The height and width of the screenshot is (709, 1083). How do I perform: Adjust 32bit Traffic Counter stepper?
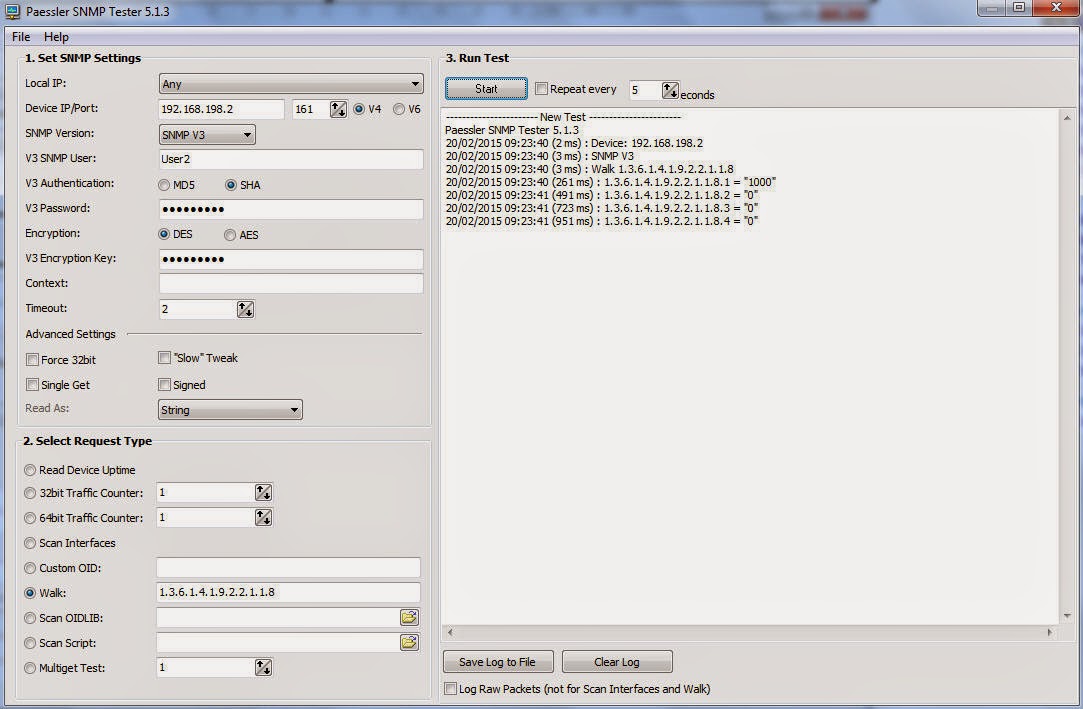point(263,492)
